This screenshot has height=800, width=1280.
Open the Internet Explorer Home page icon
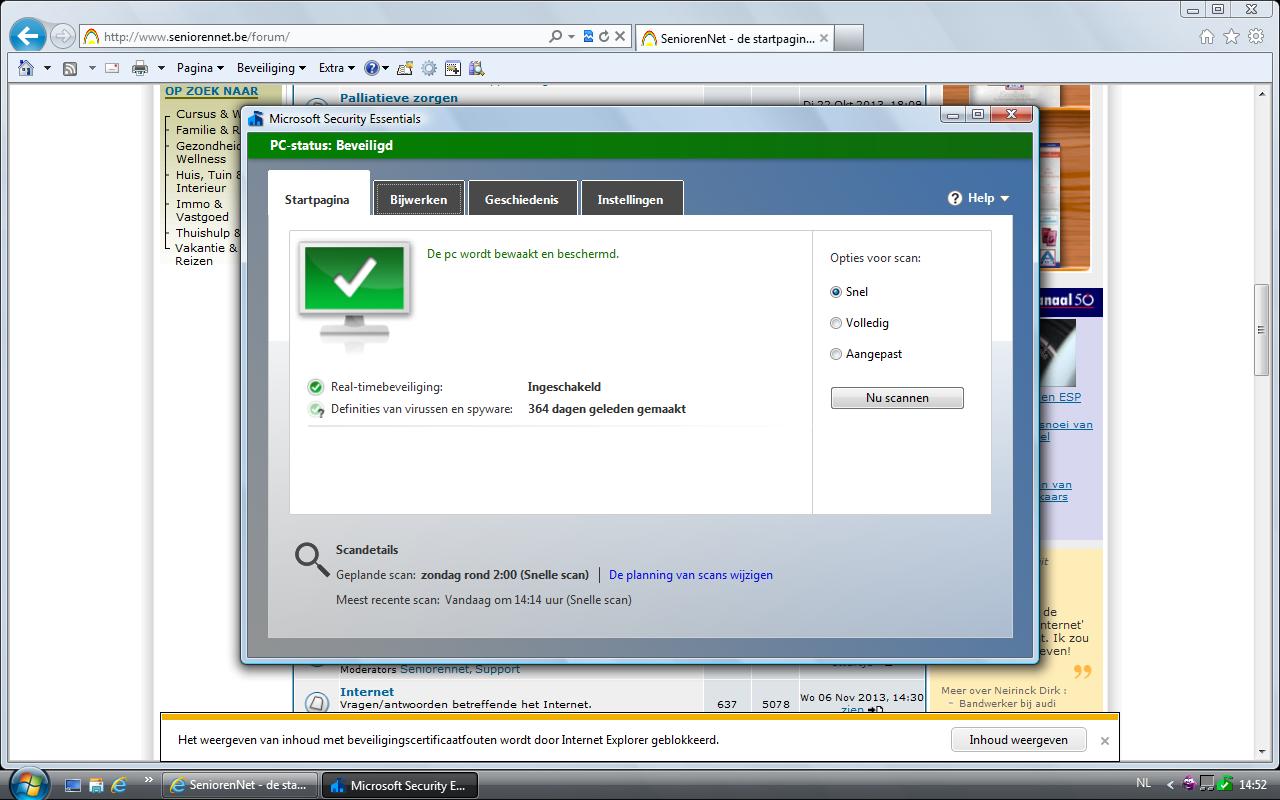pyautogui.click(x=26, y=68)
